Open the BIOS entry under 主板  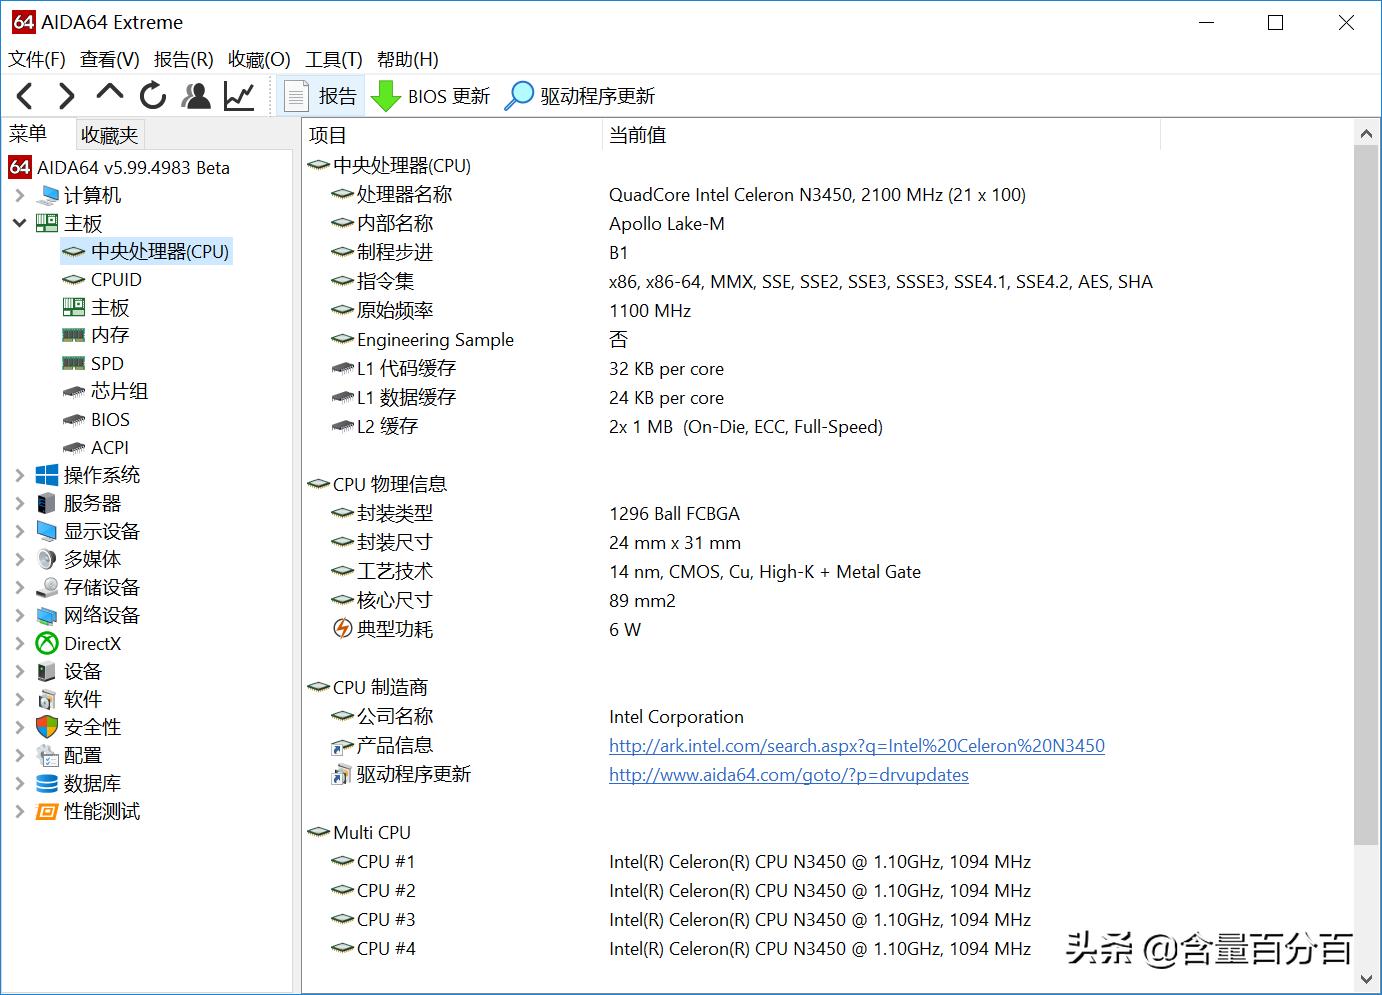(x=112, y=419)
